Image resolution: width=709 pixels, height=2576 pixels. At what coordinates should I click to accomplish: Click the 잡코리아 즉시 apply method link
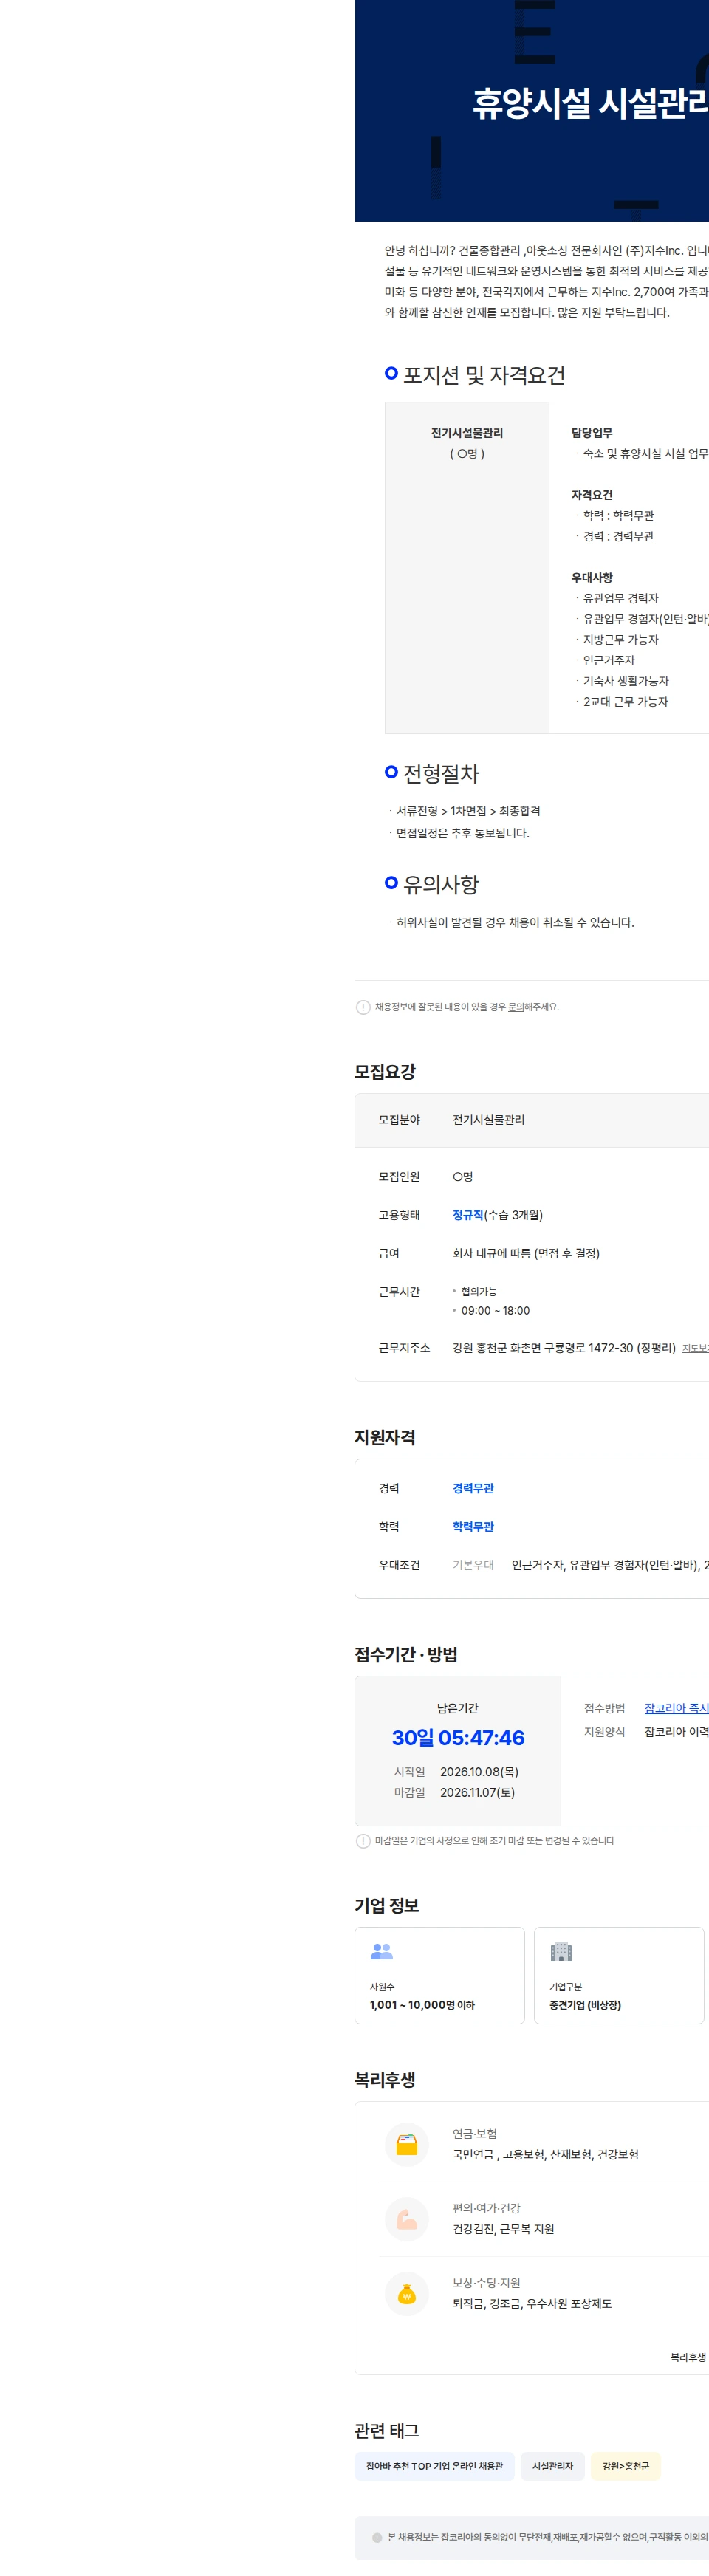pyautogui.click(x=676, y=1708)
